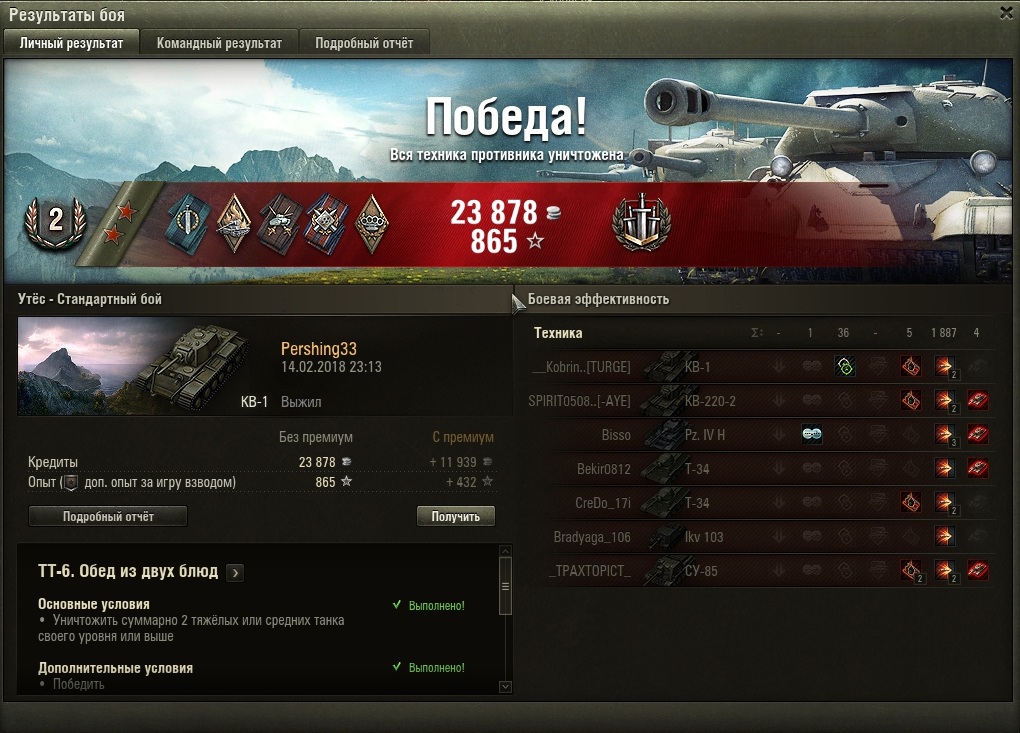Click the green spotted icon in the Kobrin row

(844, 367)
